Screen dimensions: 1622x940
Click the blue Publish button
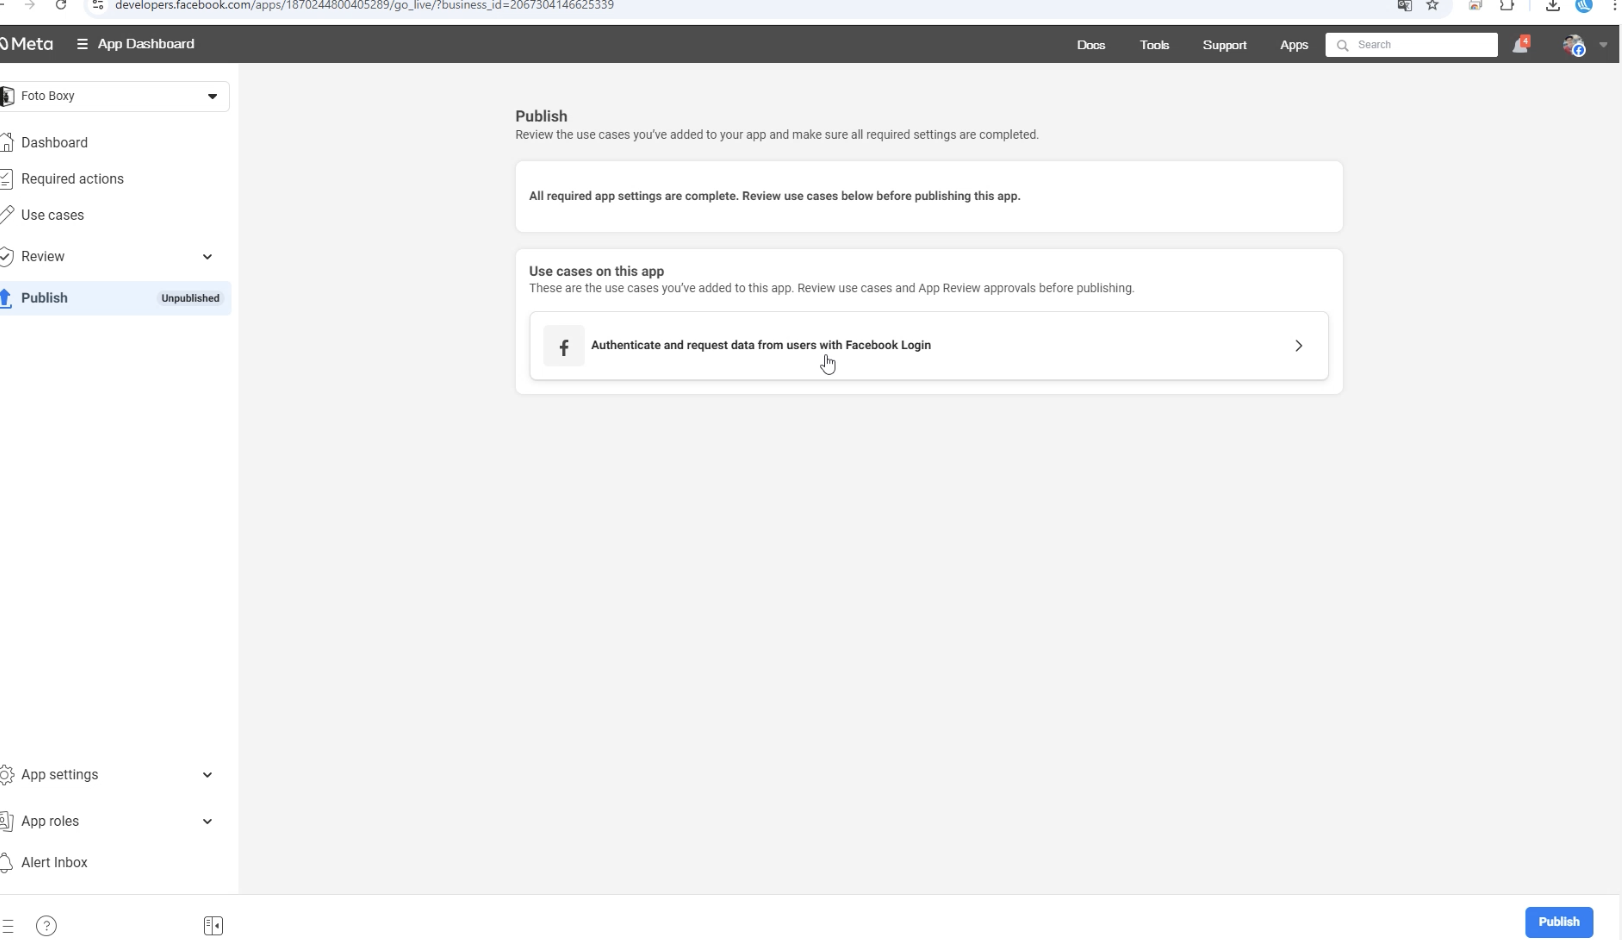(1558, 922)
